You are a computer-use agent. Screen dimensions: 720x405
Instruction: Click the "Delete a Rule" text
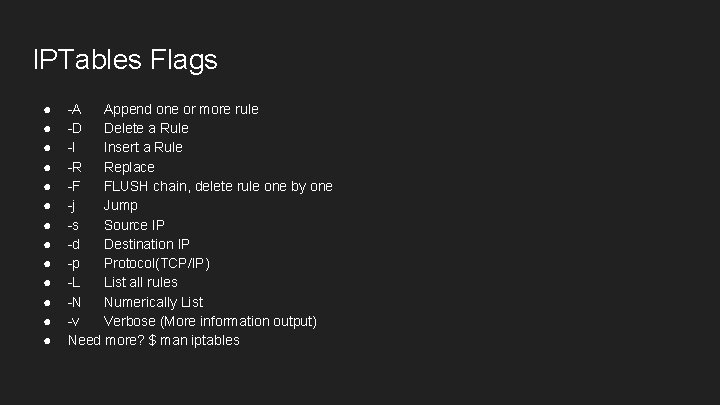(146, 128)
